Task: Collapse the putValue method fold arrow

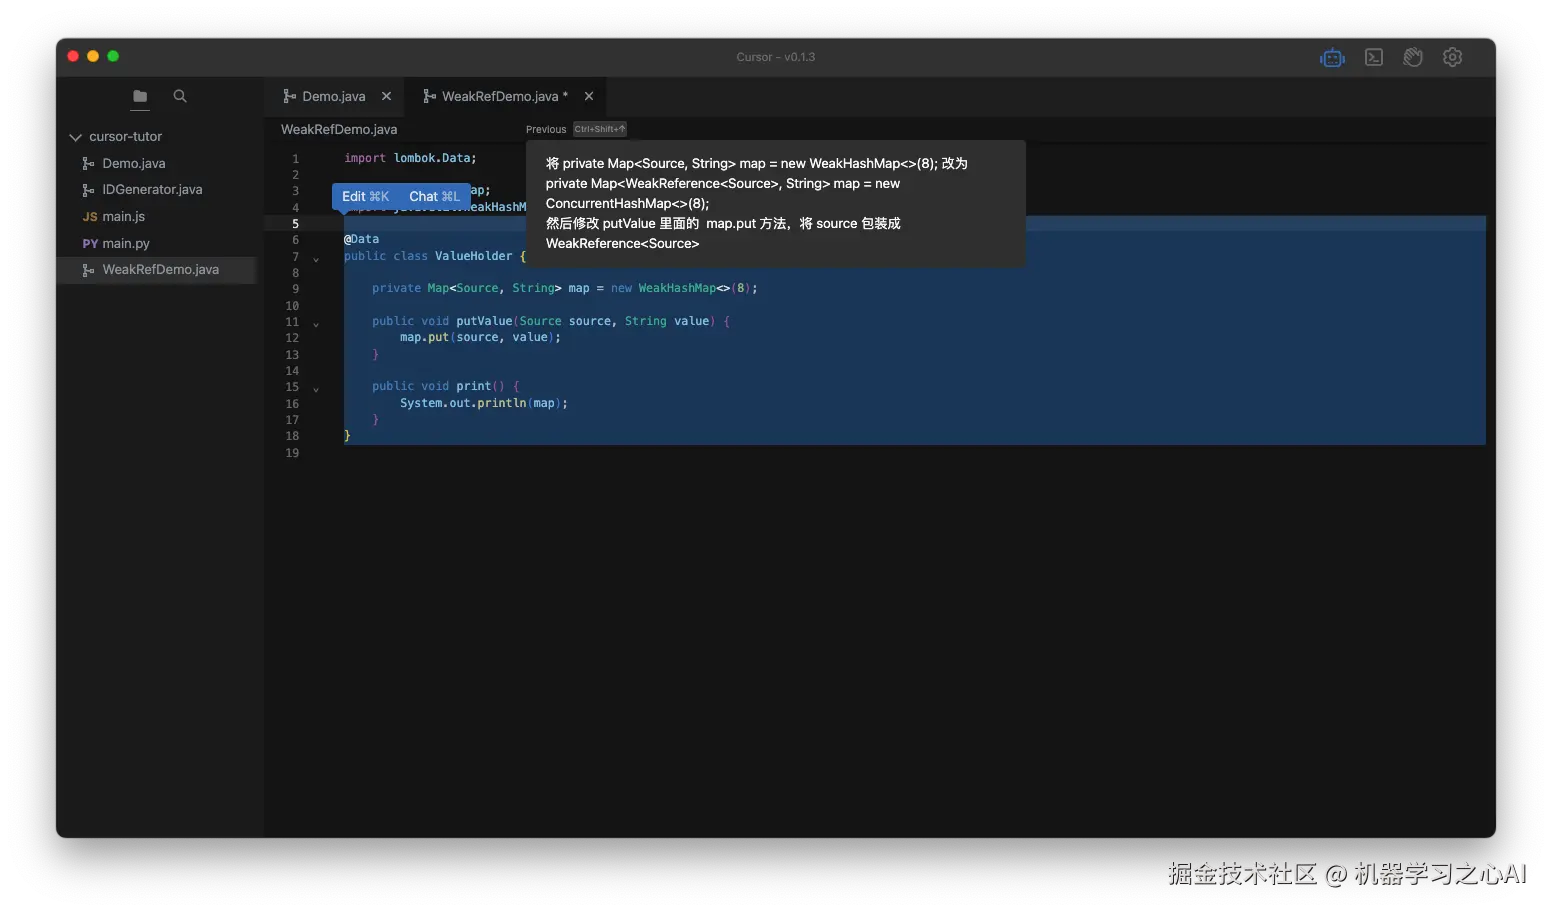Action: coord(316,323)
